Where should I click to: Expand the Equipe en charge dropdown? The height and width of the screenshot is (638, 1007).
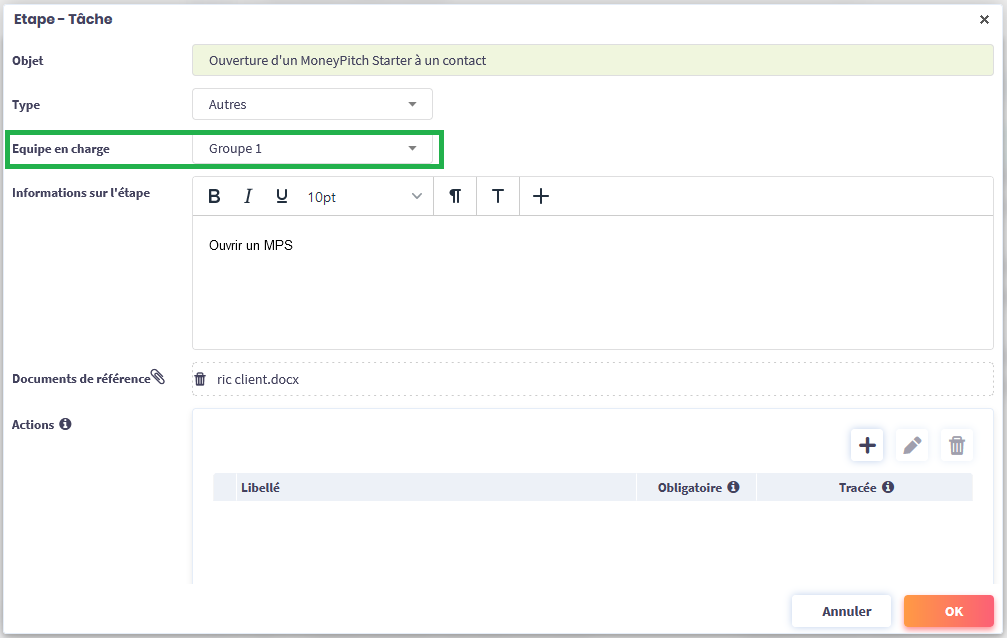[x=312, y=149]
